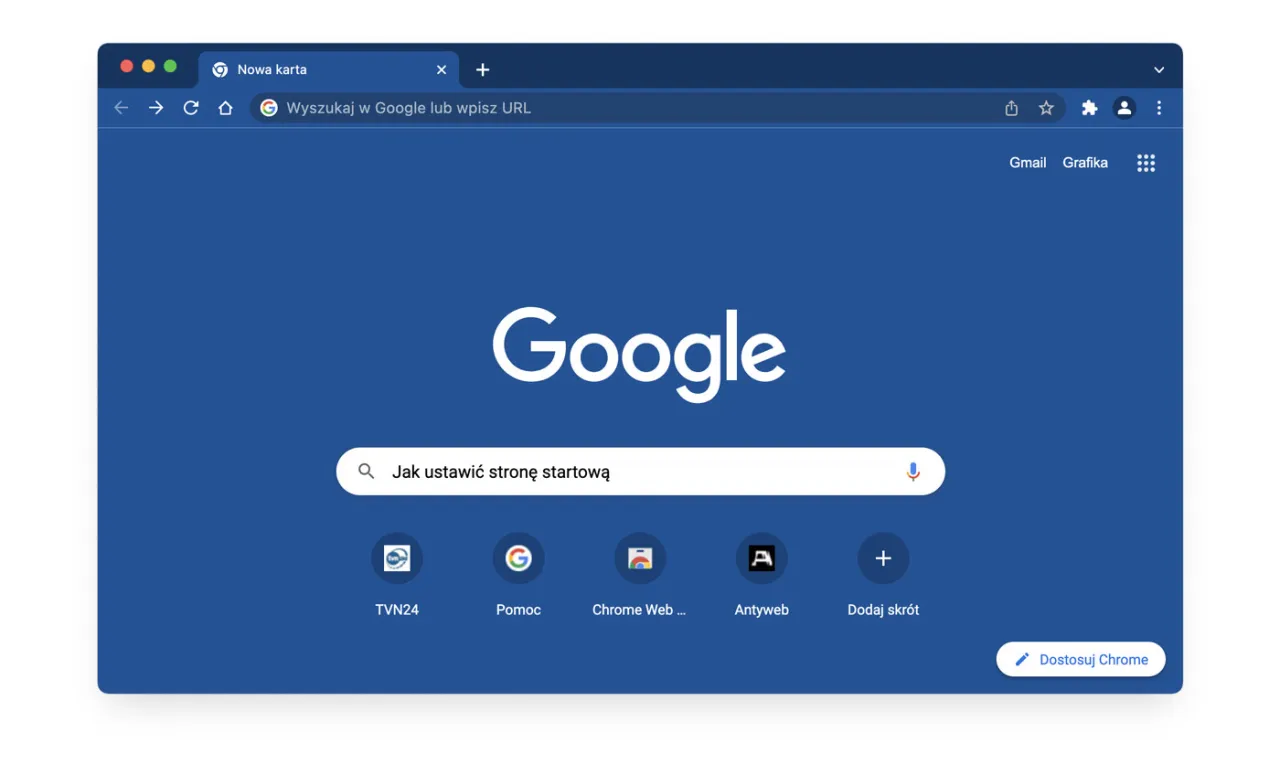
Task: Open the three-dot Chrome menu
Action: 1158,107
